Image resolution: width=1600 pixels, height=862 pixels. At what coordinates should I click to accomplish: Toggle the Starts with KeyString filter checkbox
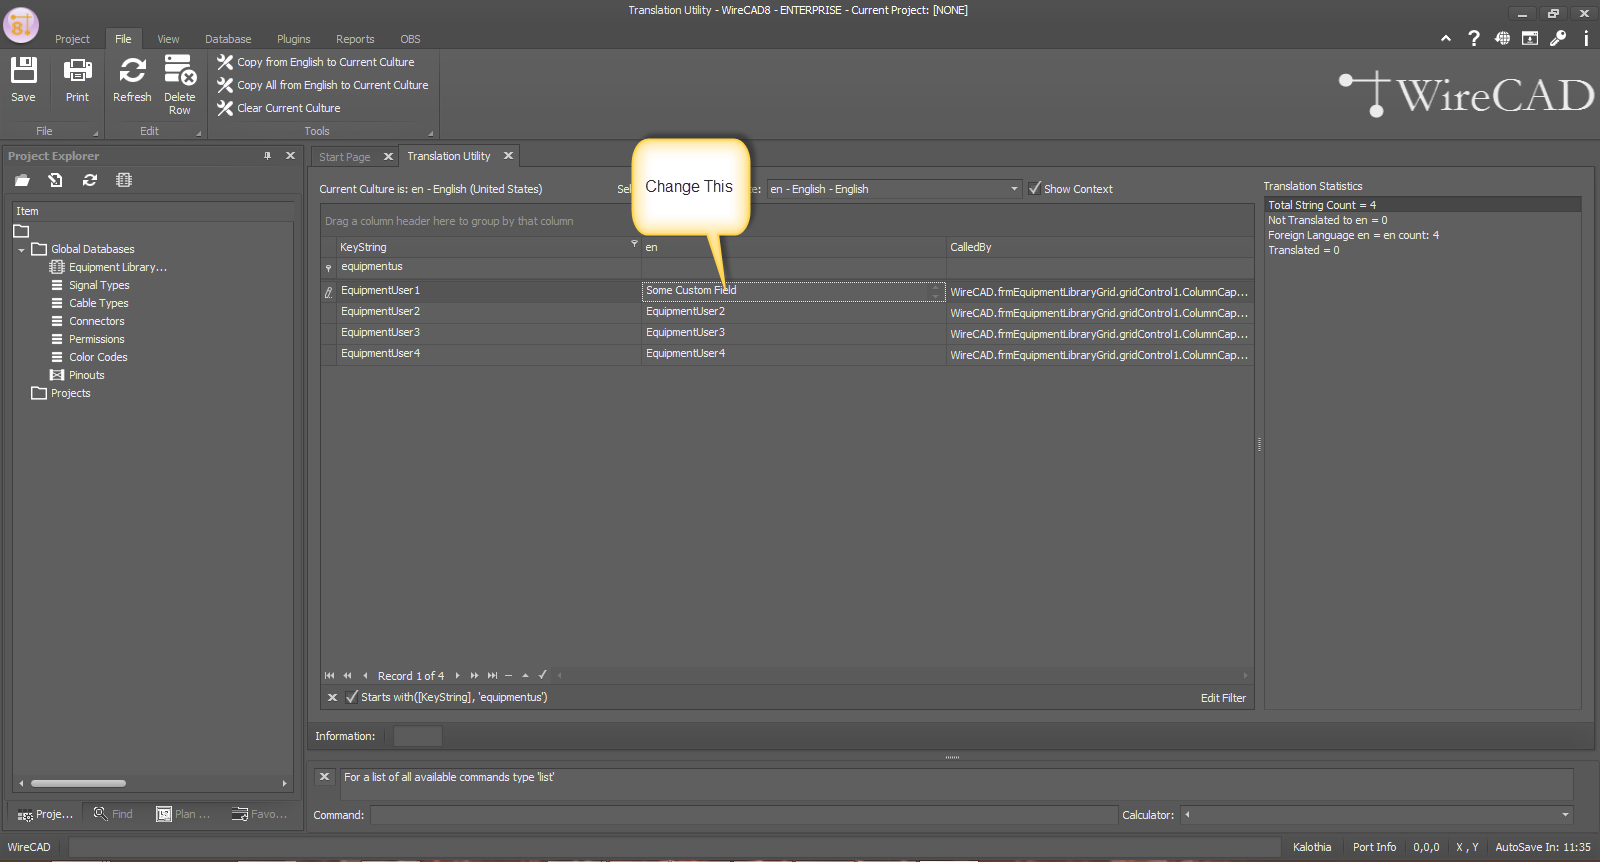click(352, 697)
